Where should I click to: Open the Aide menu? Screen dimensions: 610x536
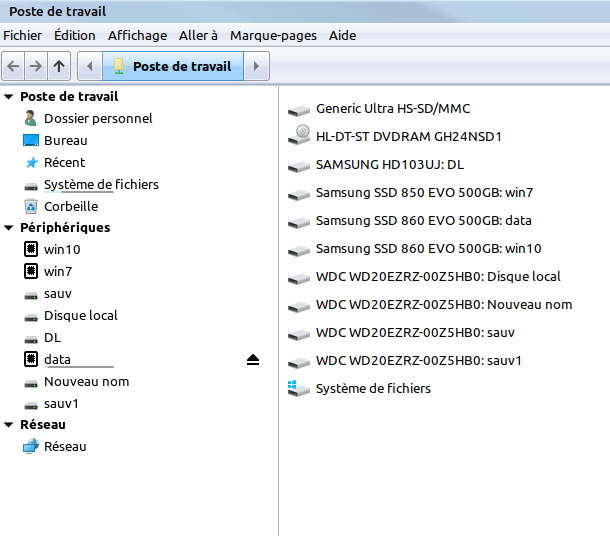pos(342,35)
